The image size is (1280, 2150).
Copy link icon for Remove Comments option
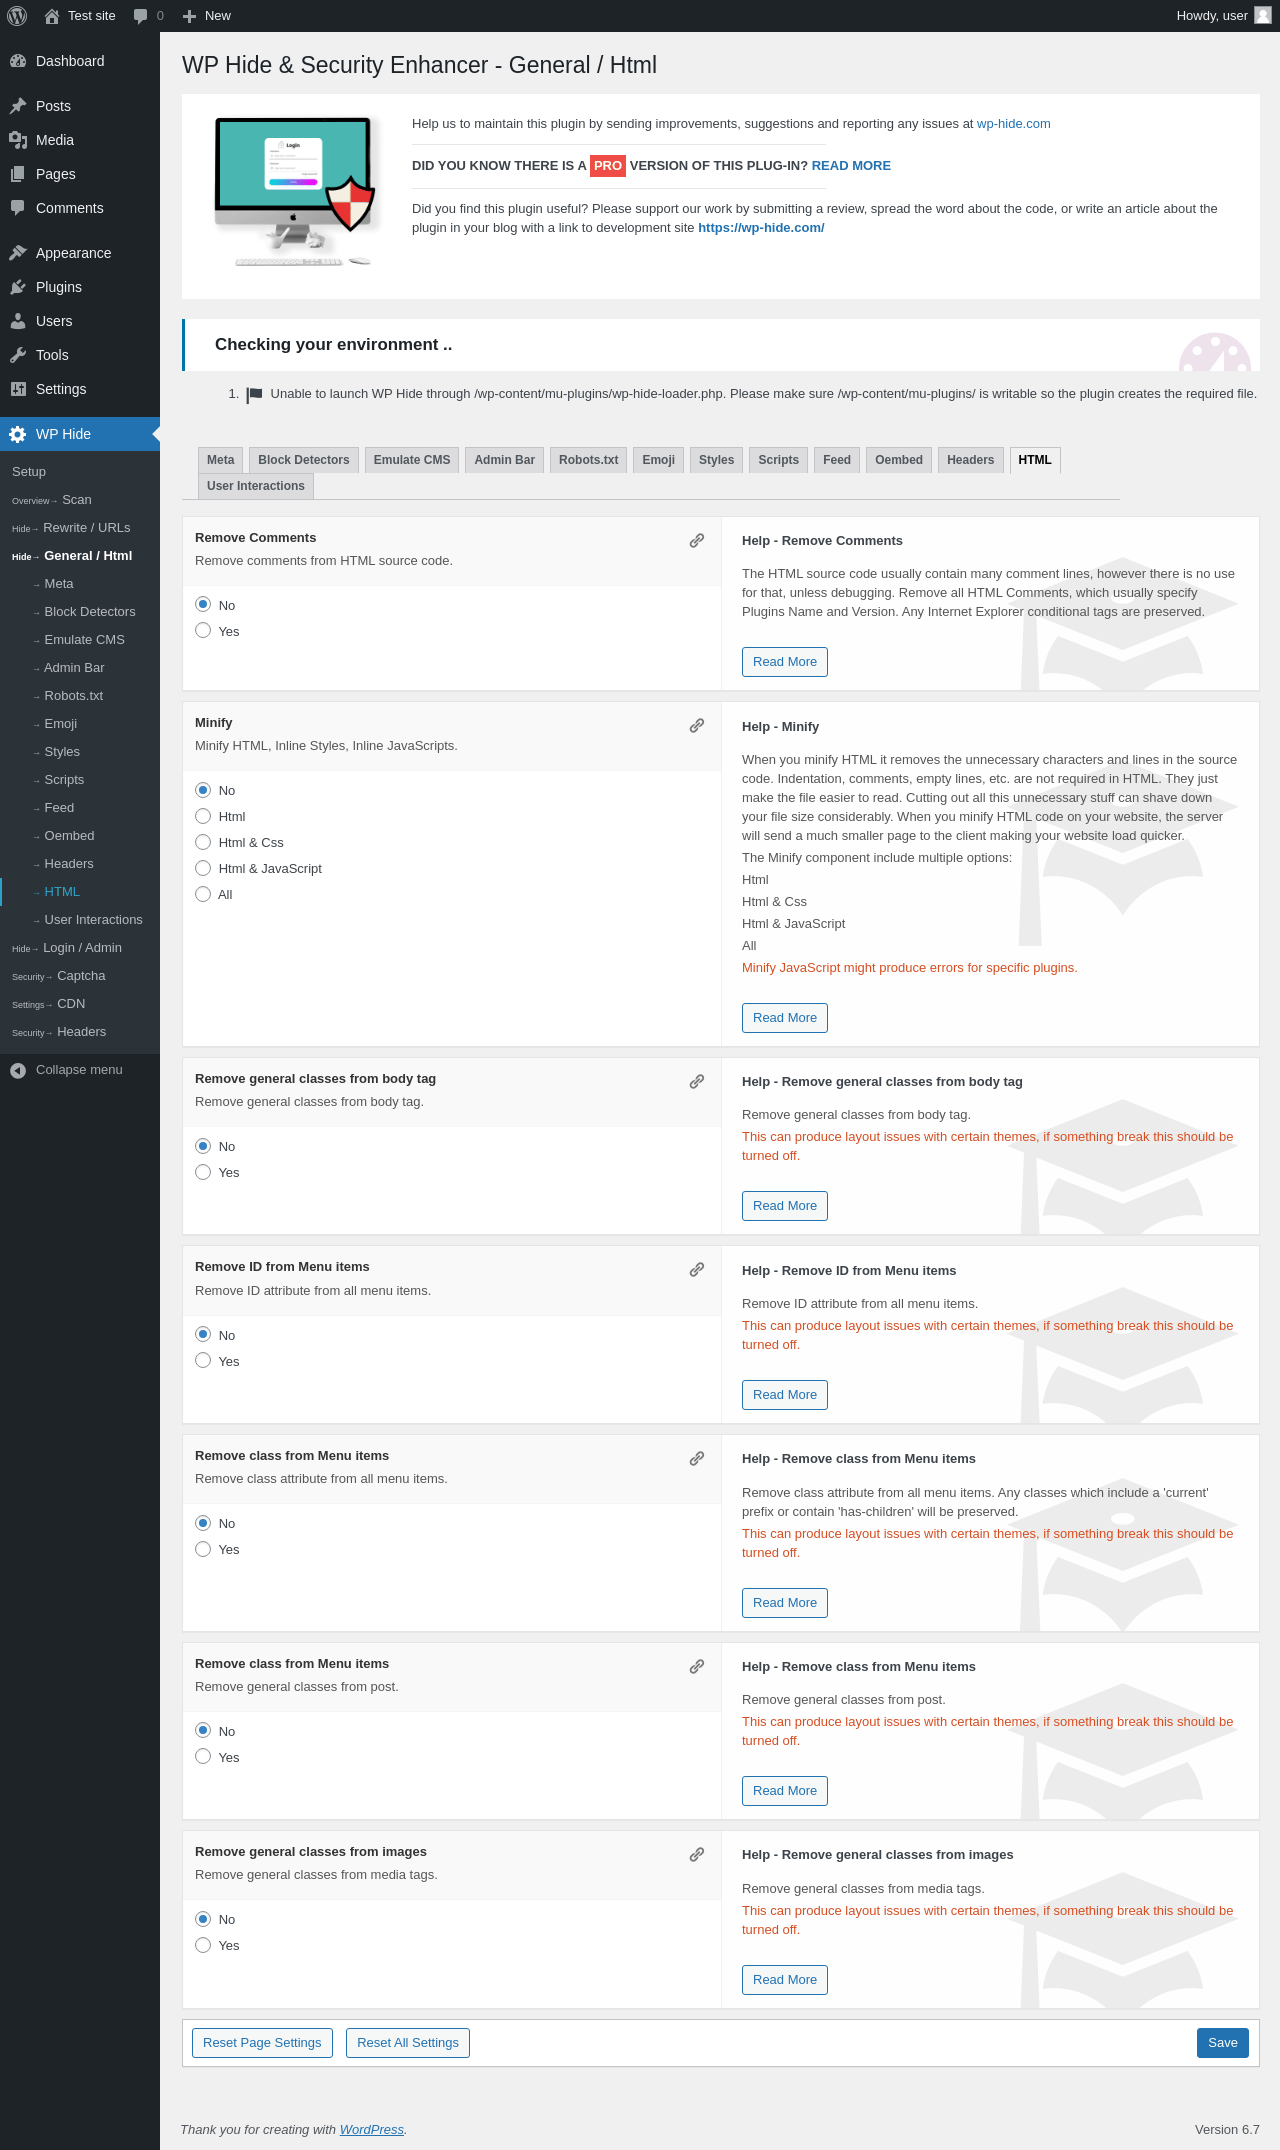[697, 540]
